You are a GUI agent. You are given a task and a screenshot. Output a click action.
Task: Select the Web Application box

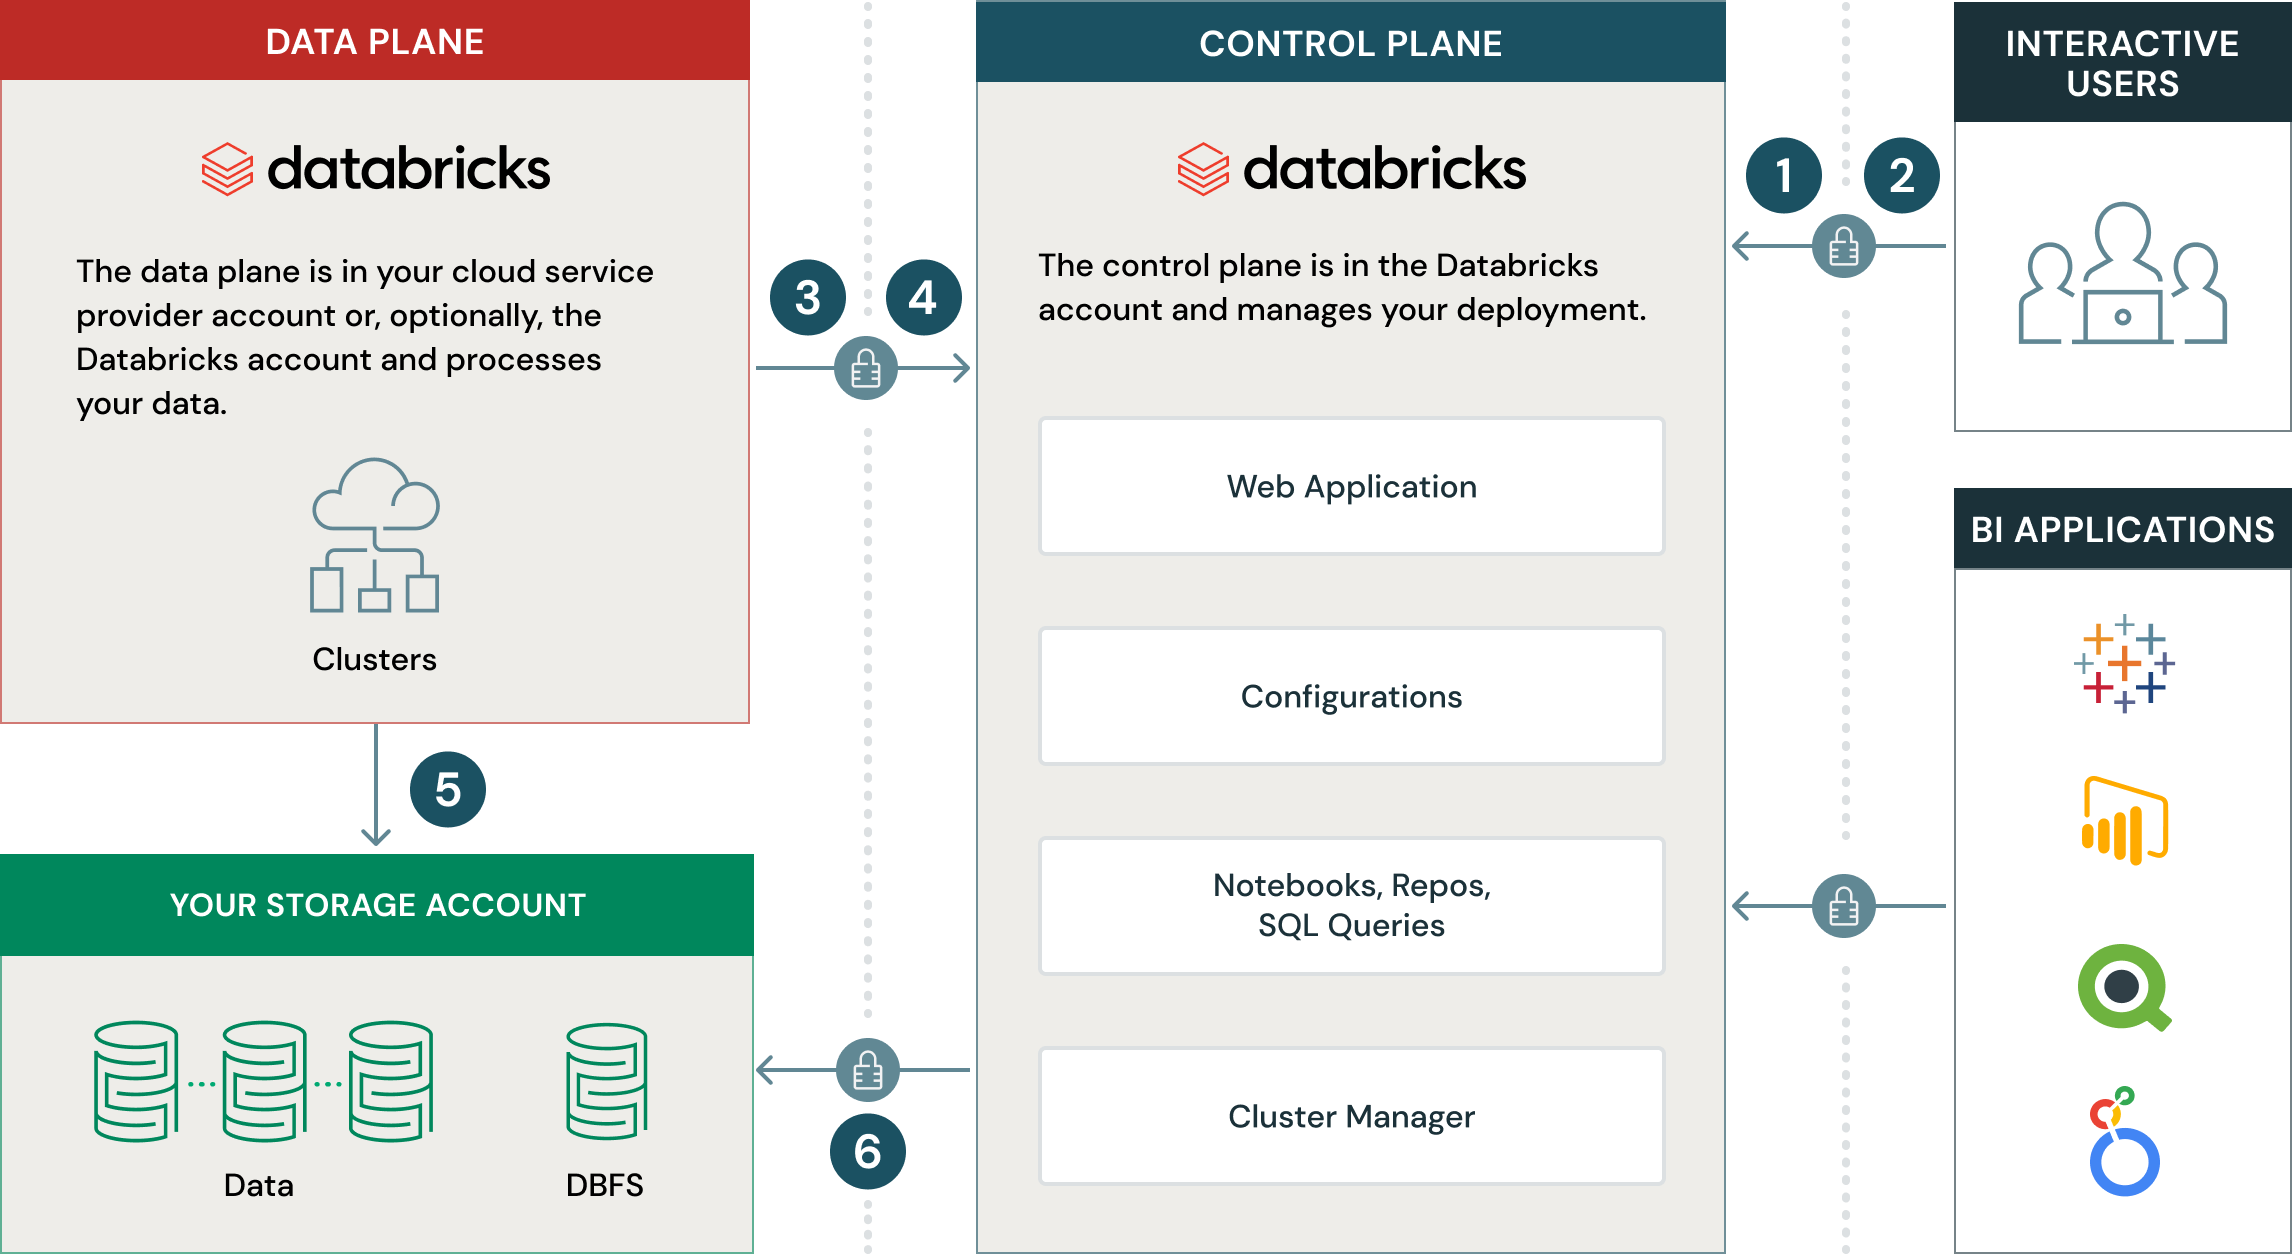pos(1351,486)
